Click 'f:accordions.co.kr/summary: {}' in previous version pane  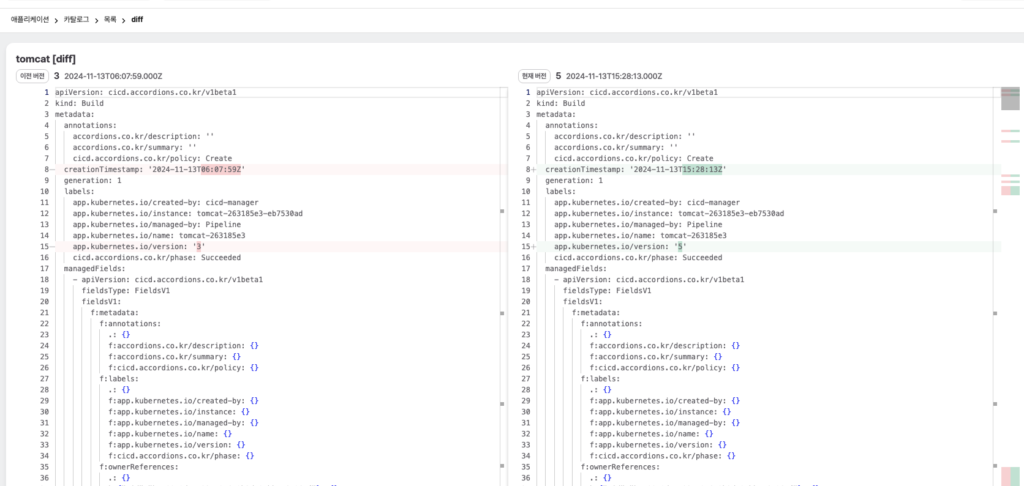click(x=174, y=358)
